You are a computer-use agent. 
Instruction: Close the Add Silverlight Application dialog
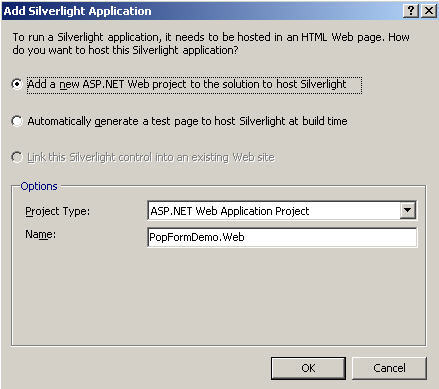point(429,11)
